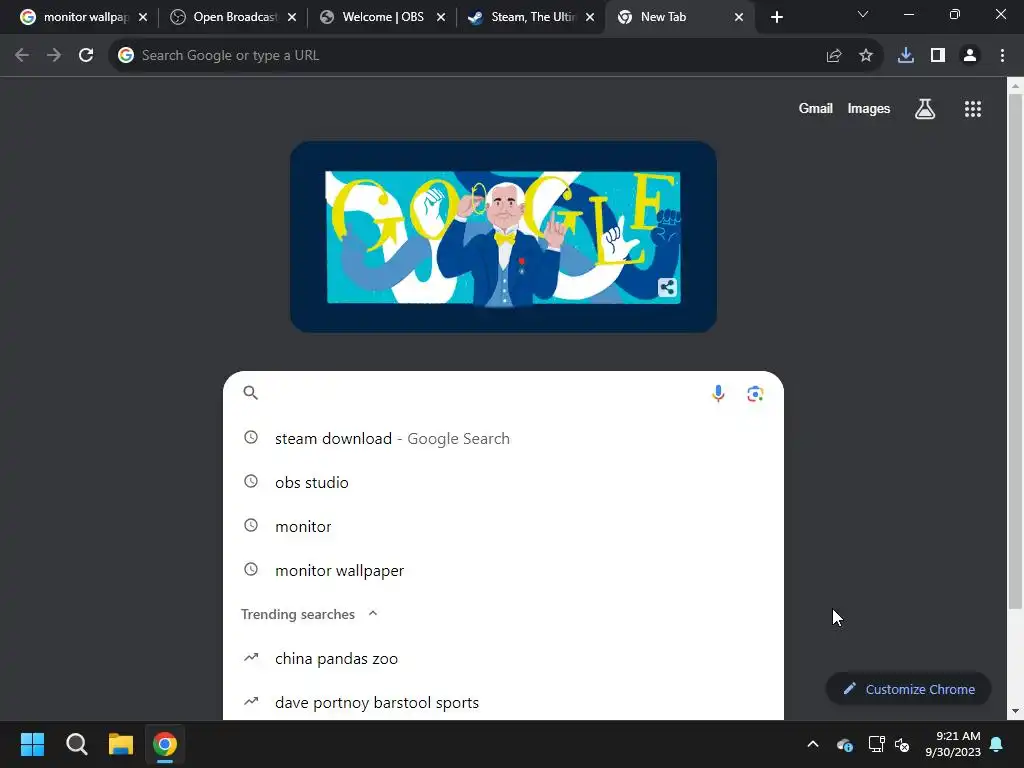Screen dimensions: 1024x768
Task: Start voice search with microphone
Action: 718,393
